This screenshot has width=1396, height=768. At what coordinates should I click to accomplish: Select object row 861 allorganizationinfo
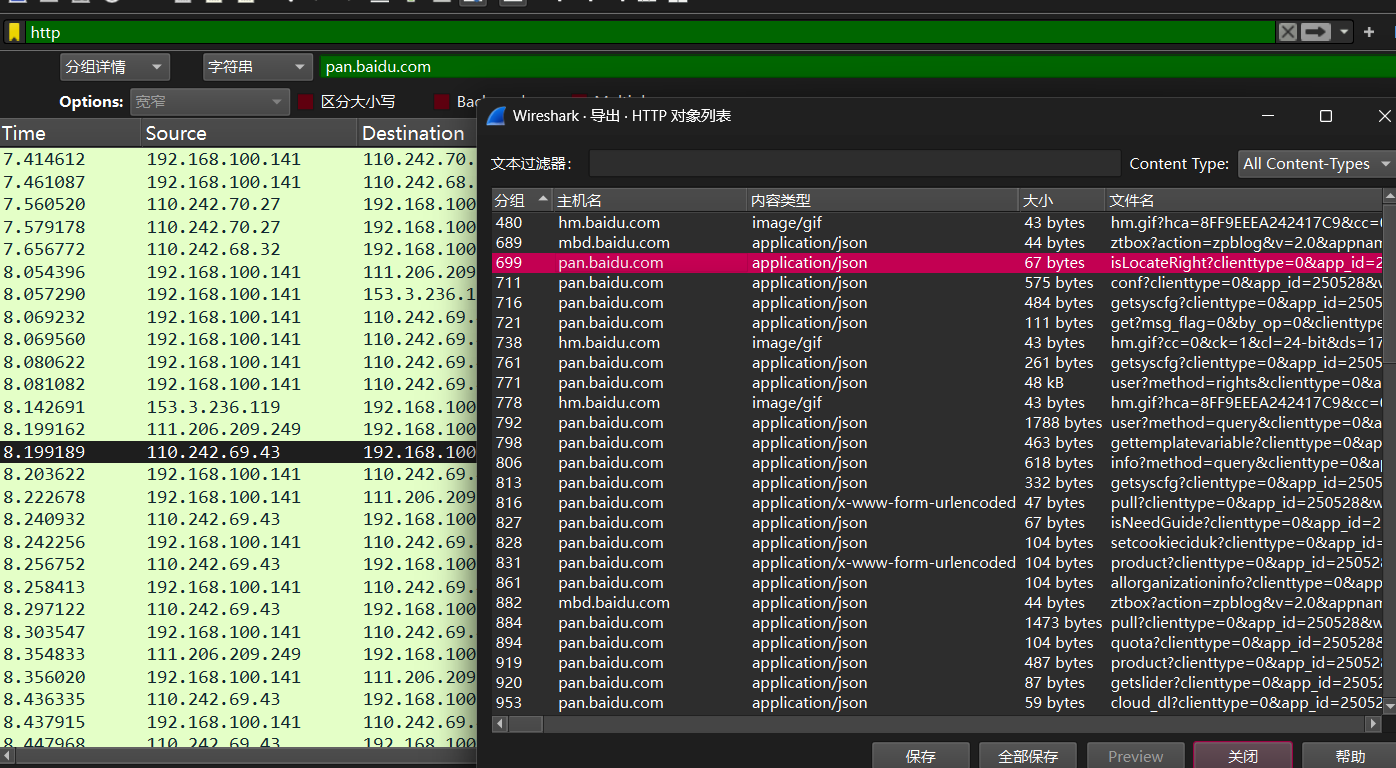tap(936, 582)
